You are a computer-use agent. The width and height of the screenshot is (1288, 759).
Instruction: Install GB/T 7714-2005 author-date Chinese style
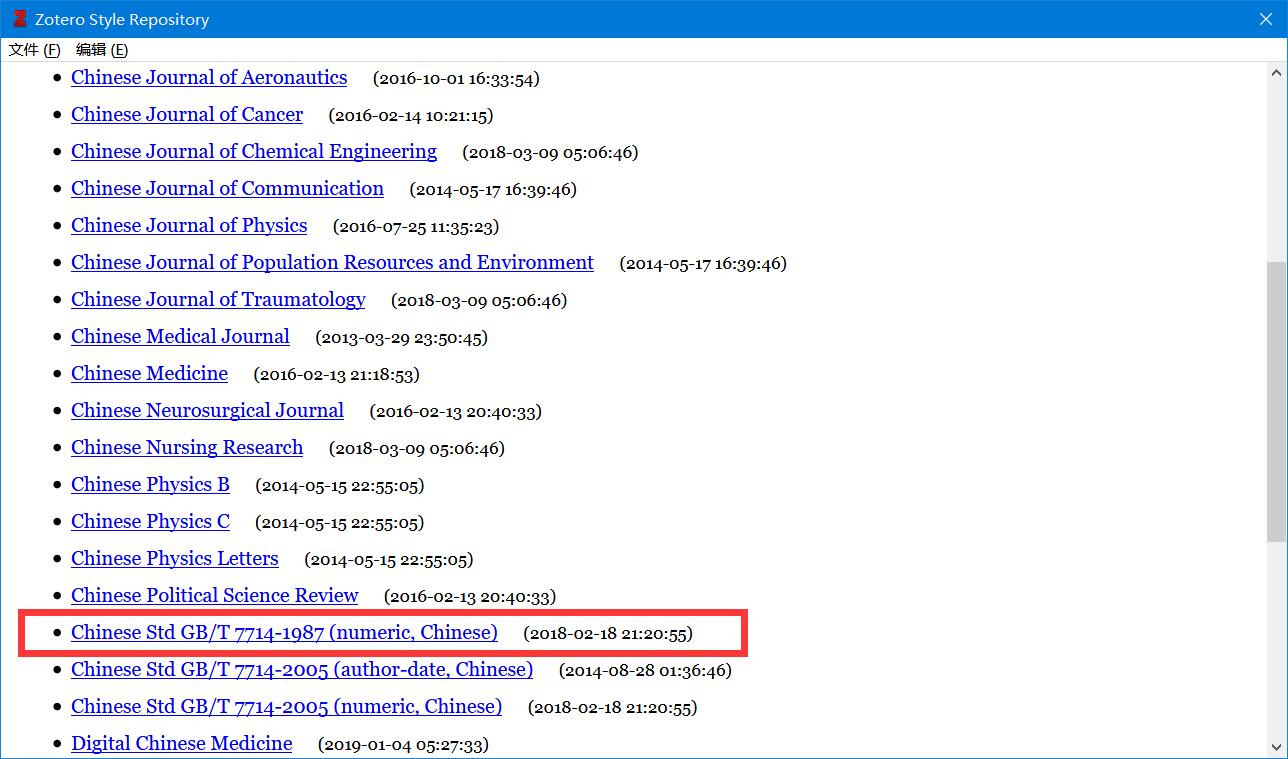point(302,670)
